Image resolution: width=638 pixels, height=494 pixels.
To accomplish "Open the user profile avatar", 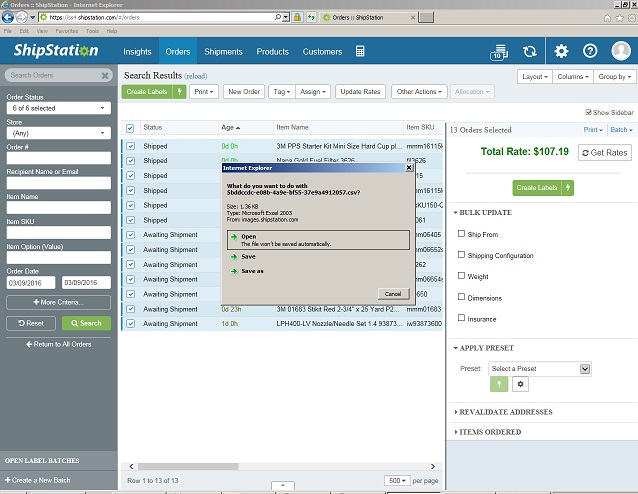I will (x=621, y=51).
